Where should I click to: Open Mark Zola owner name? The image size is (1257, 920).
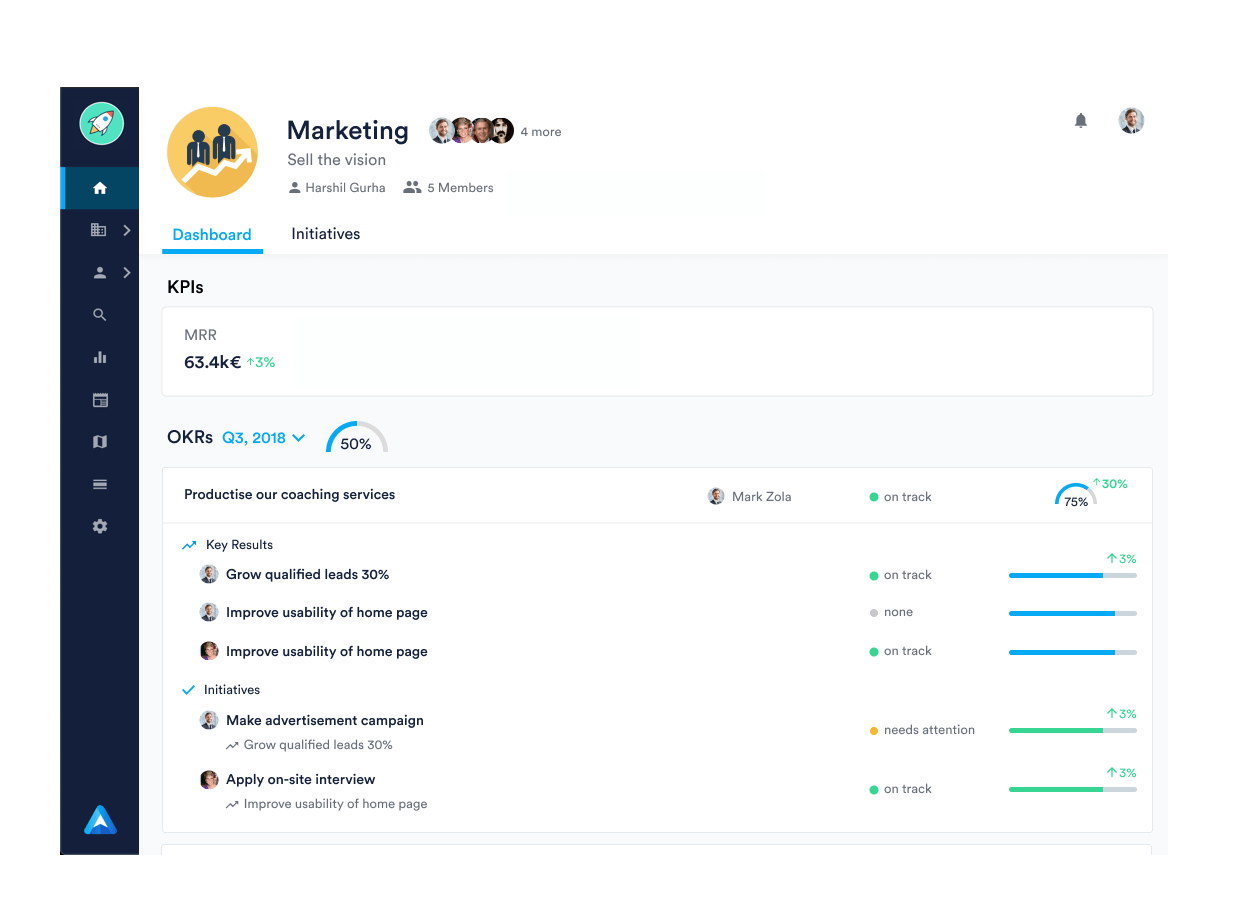[x=762, y=496]
